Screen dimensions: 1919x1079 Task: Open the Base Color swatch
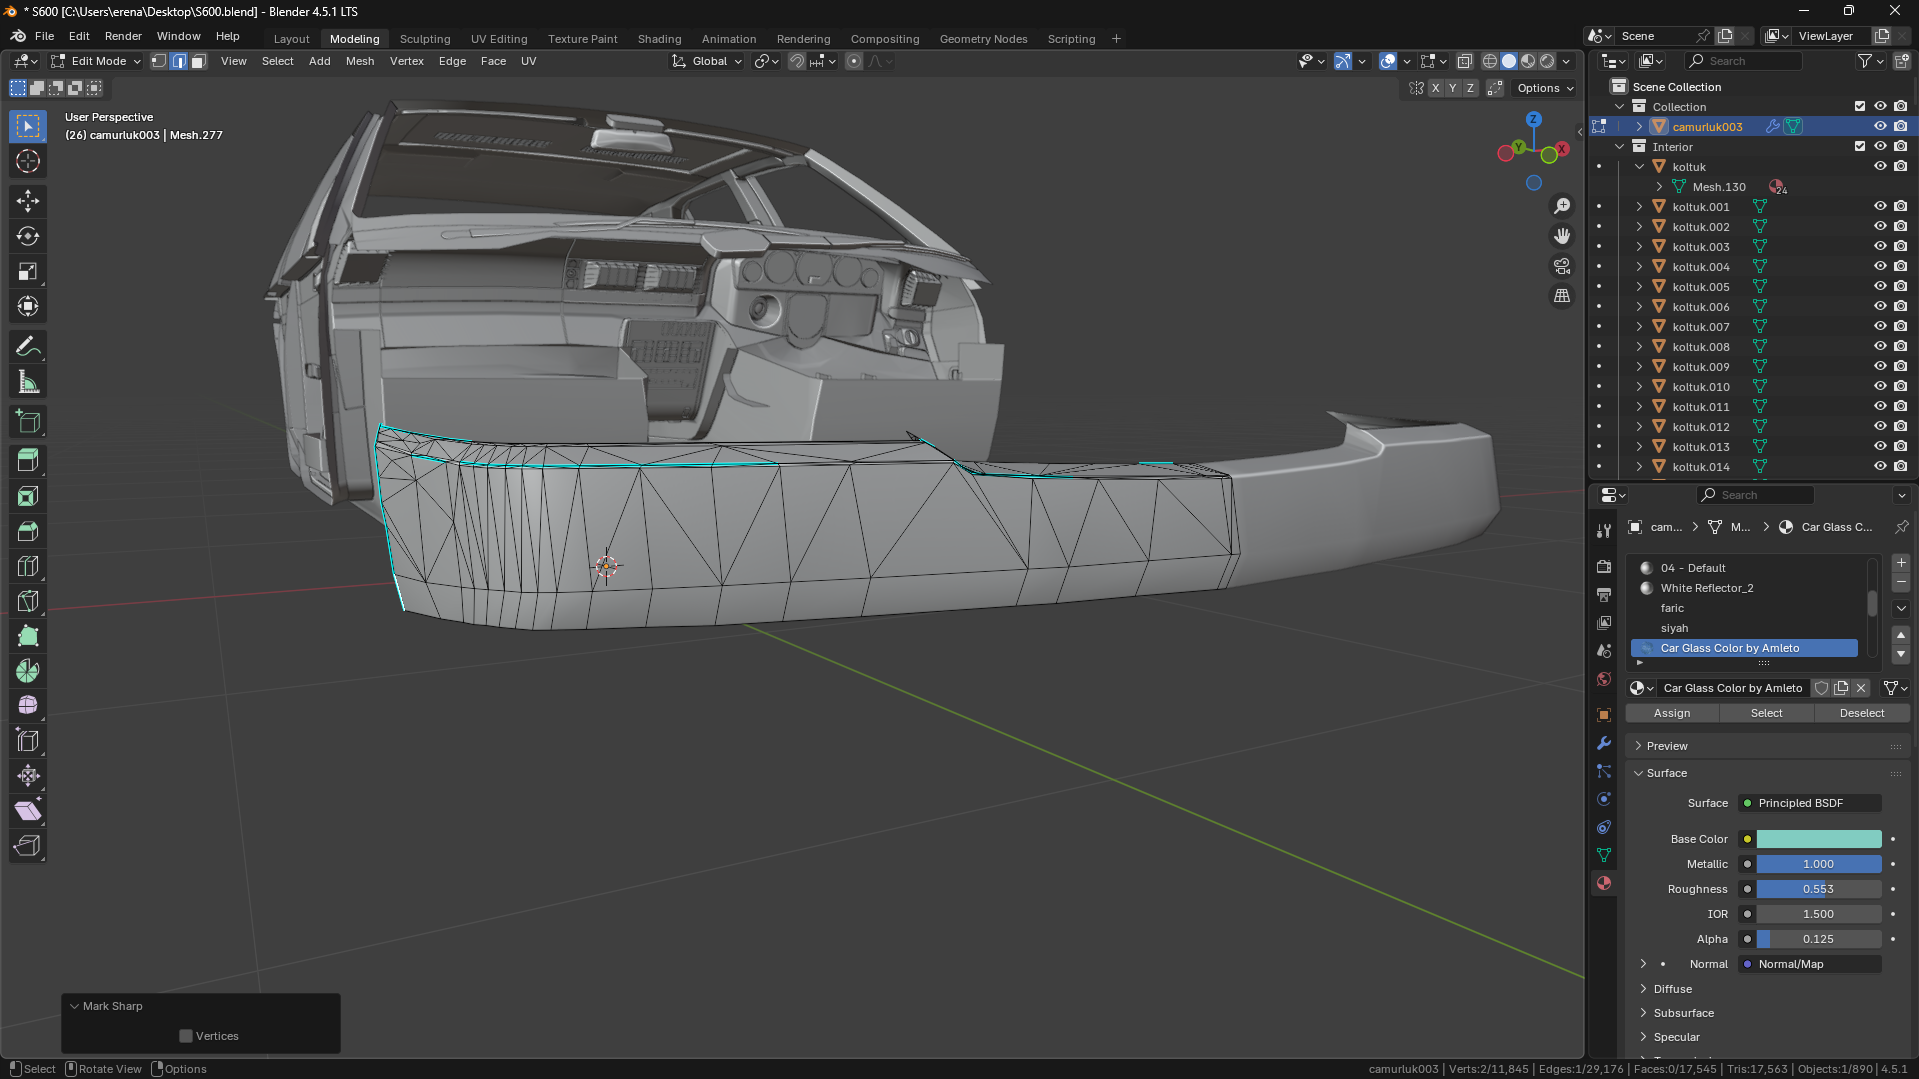pos(1818,839)
